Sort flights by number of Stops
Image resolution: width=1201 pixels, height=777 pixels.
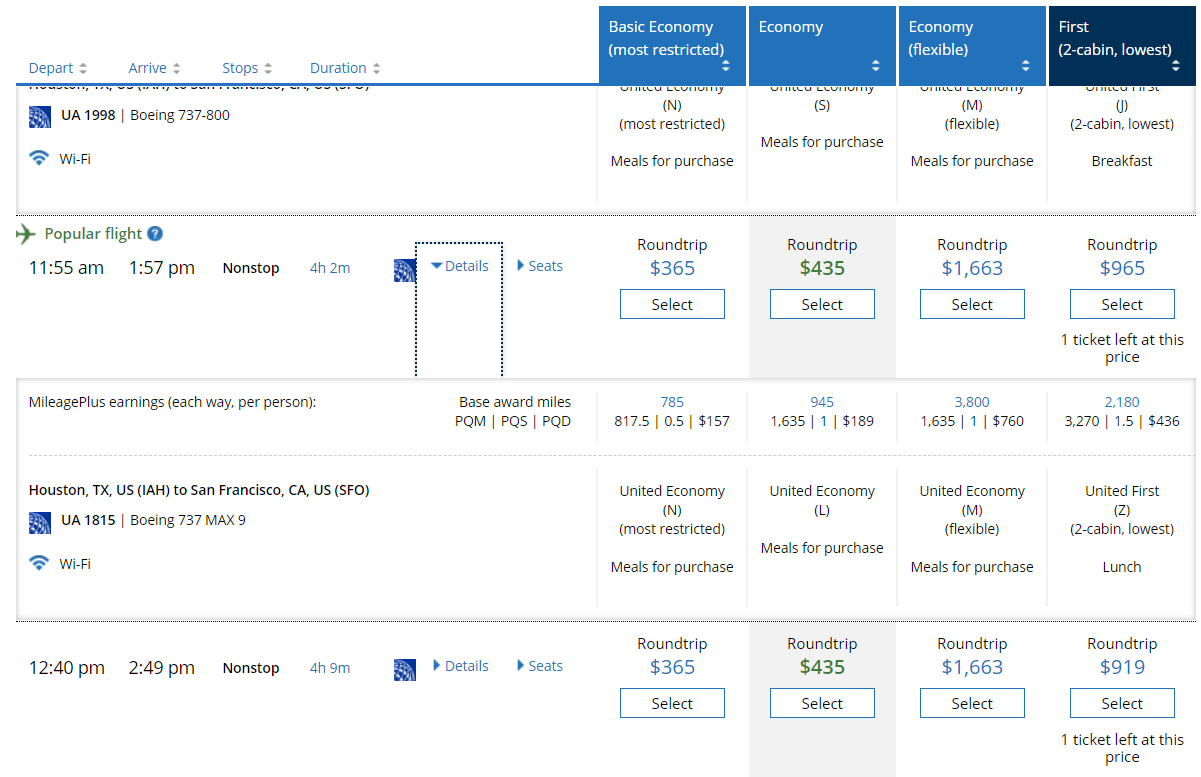(x=247, y=68)
